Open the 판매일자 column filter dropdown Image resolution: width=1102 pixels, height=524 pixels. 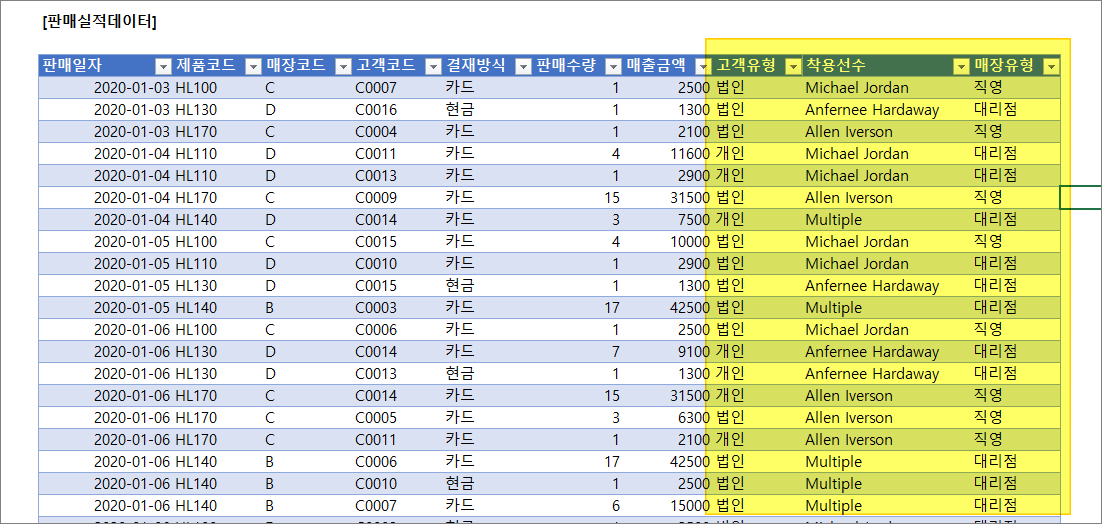click(x=163, y=66)
